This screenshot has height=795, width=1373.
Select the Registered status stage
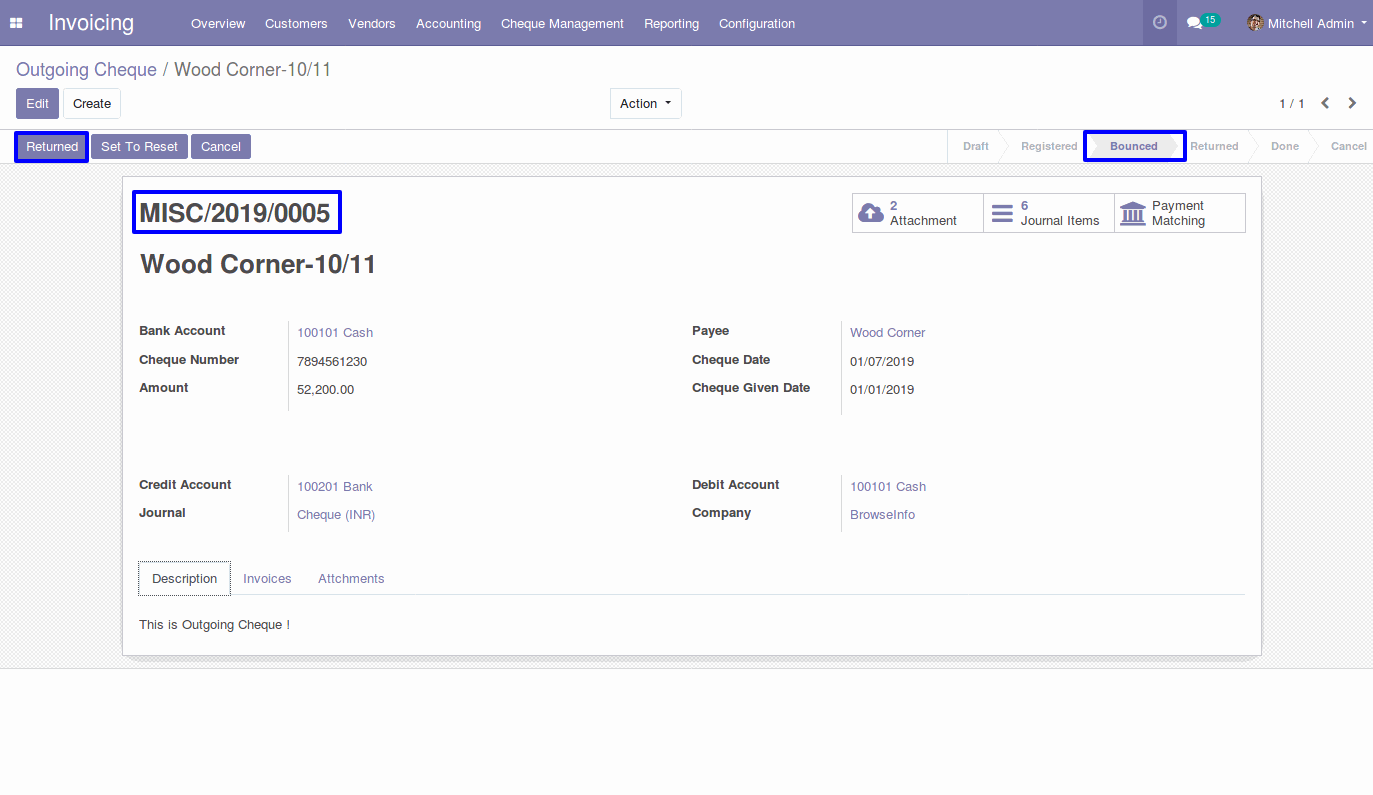[x=1049, y=146]
